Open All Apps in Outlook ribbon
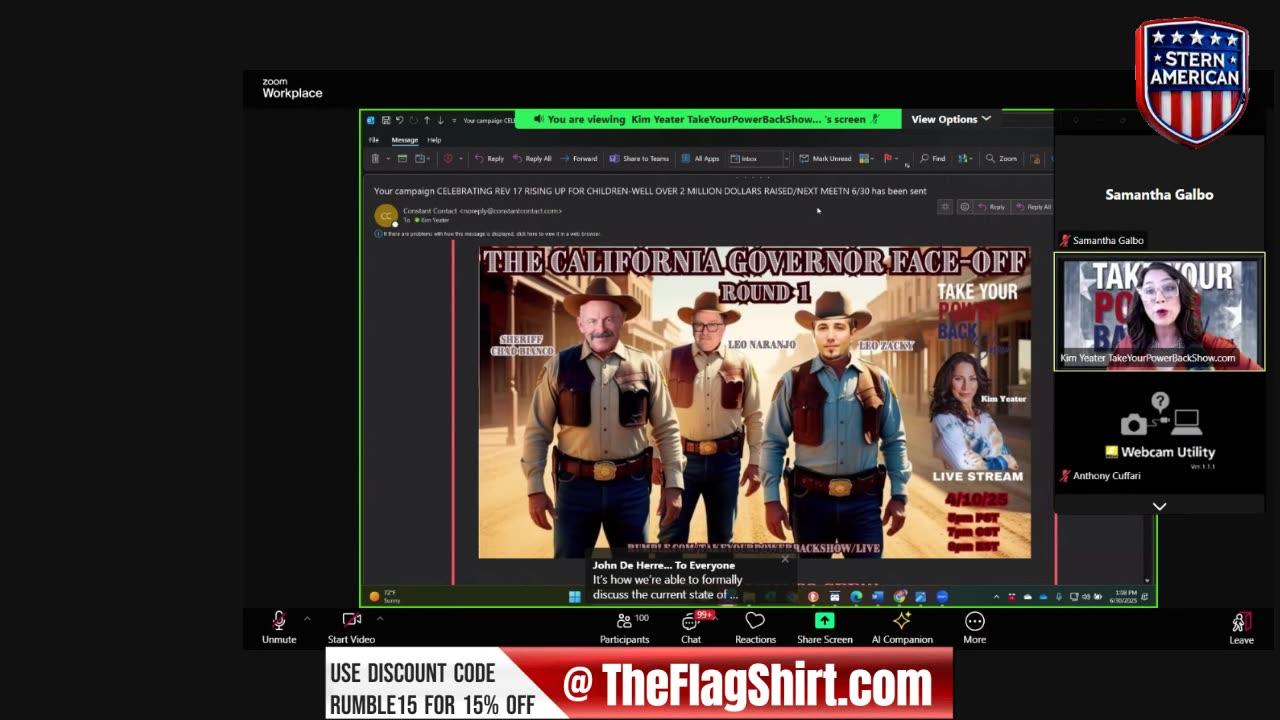The image size is (1280, 720). [700, 158]
